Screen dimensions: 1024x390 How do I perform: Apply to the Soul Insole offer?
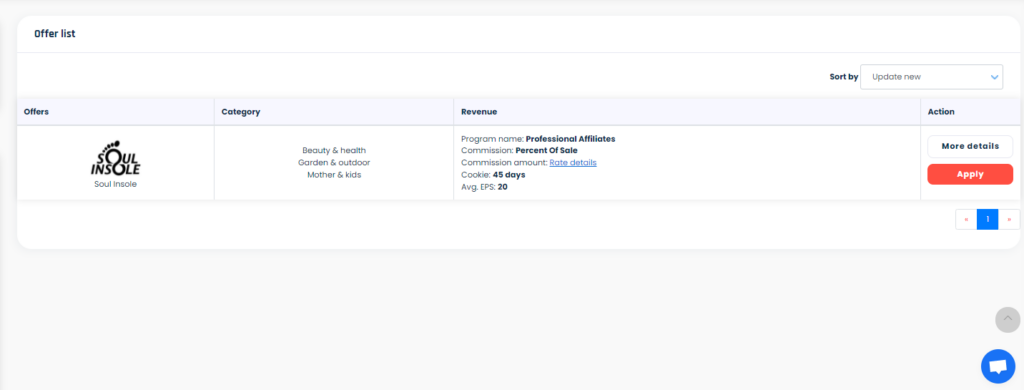click(970, 174)
